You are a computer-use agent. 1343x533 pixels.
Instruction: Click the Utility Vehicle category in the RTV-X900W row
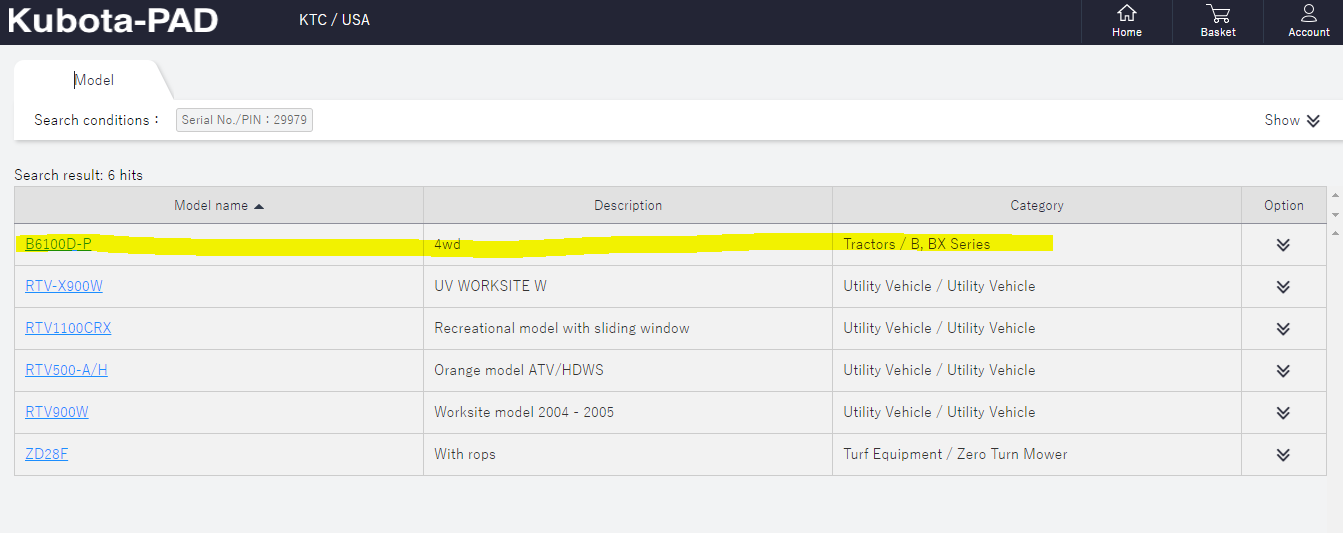click(1037, 286)
